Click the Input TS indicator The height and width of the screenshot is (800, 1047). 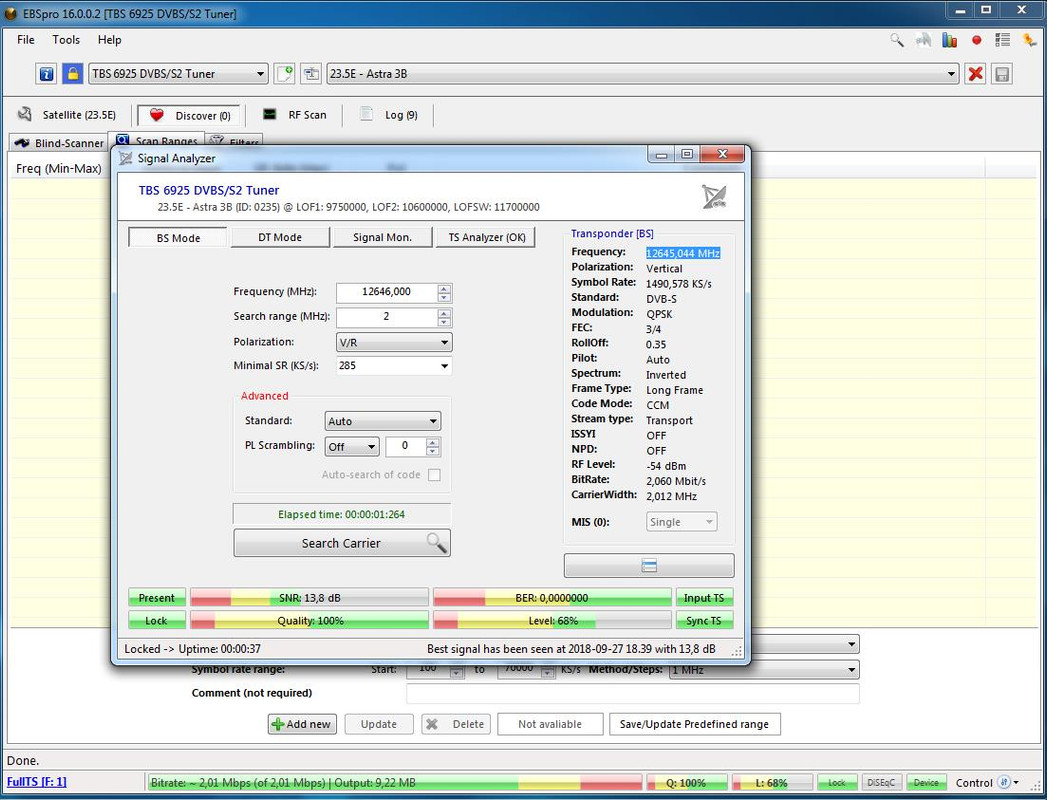[x=704, y=598]
